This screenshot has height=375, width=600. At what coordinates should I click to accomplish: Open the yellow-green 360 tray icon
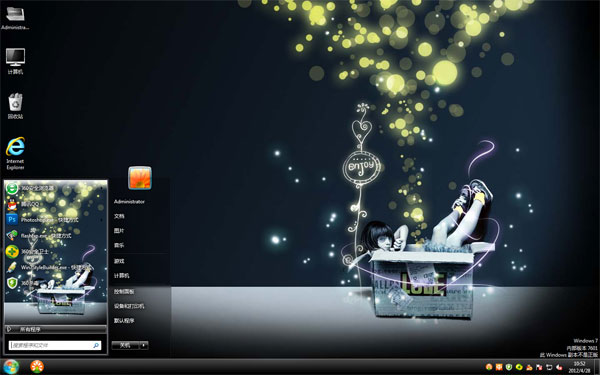519,367
